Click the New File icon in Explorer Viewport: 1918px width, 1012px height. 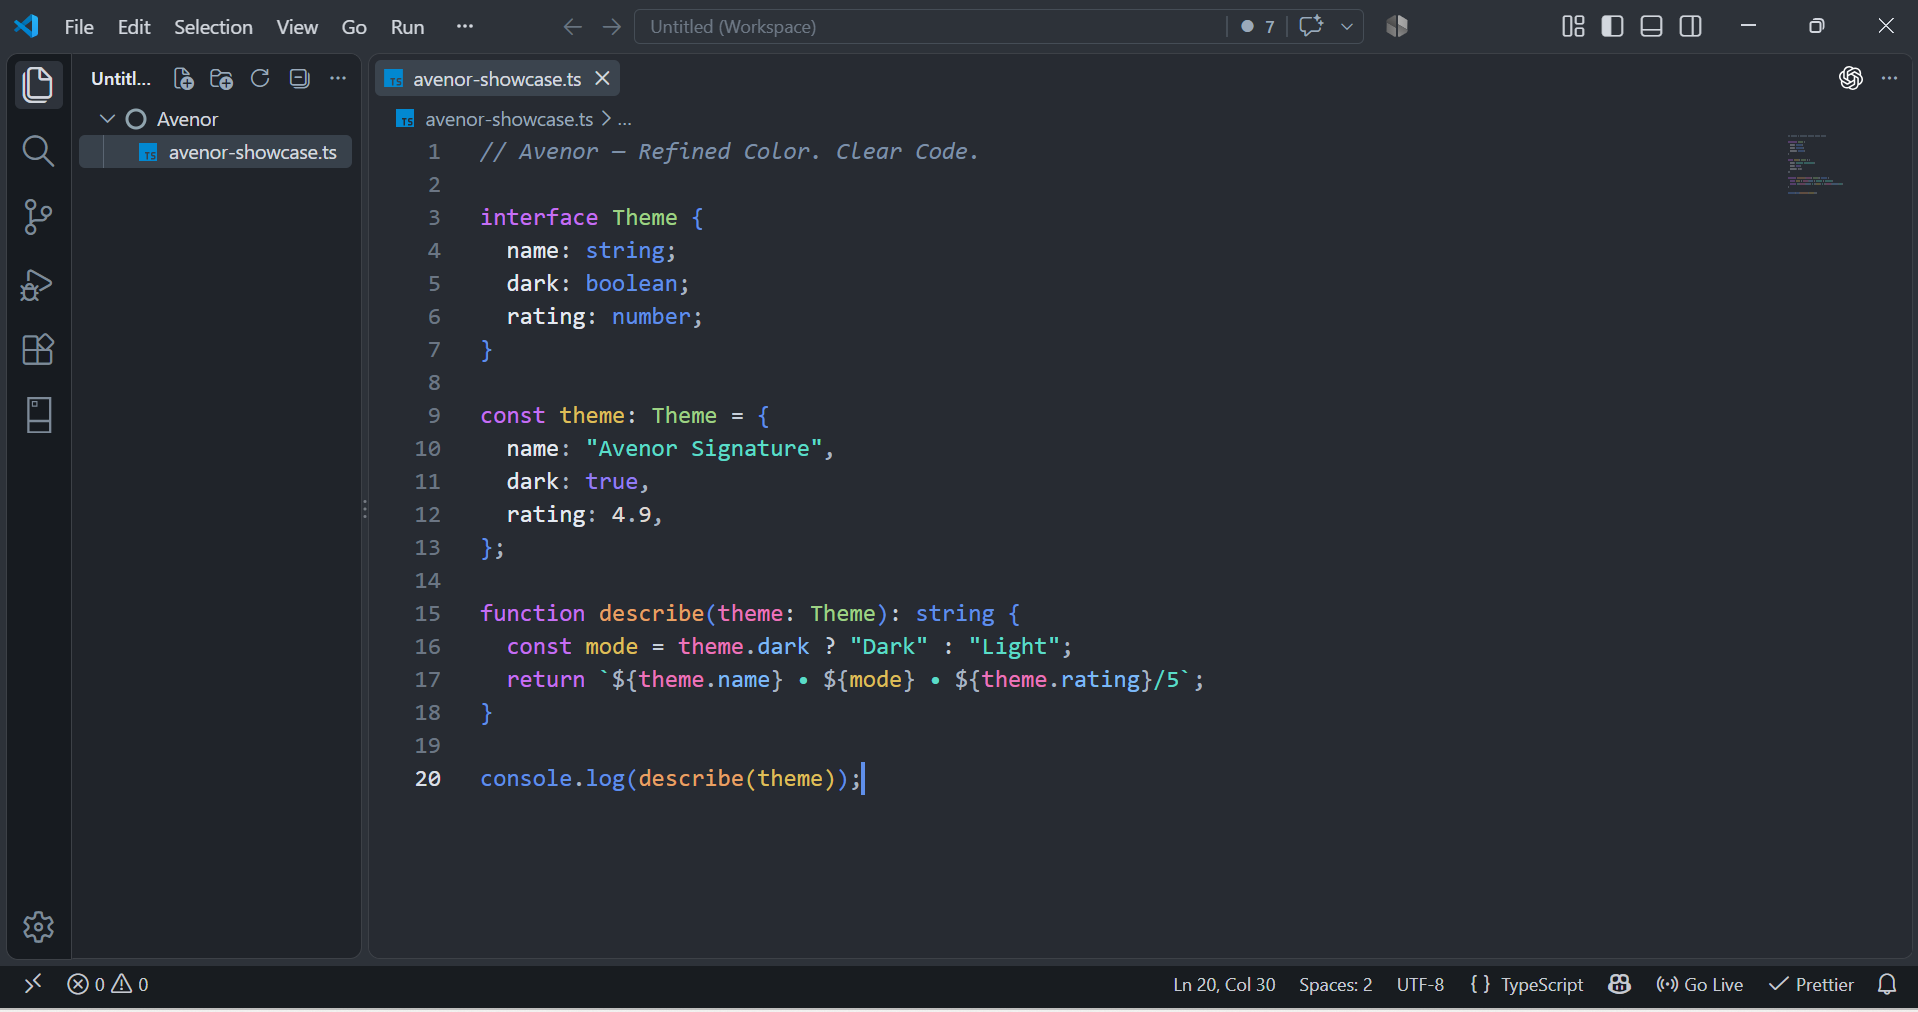(x=184, y=79)
